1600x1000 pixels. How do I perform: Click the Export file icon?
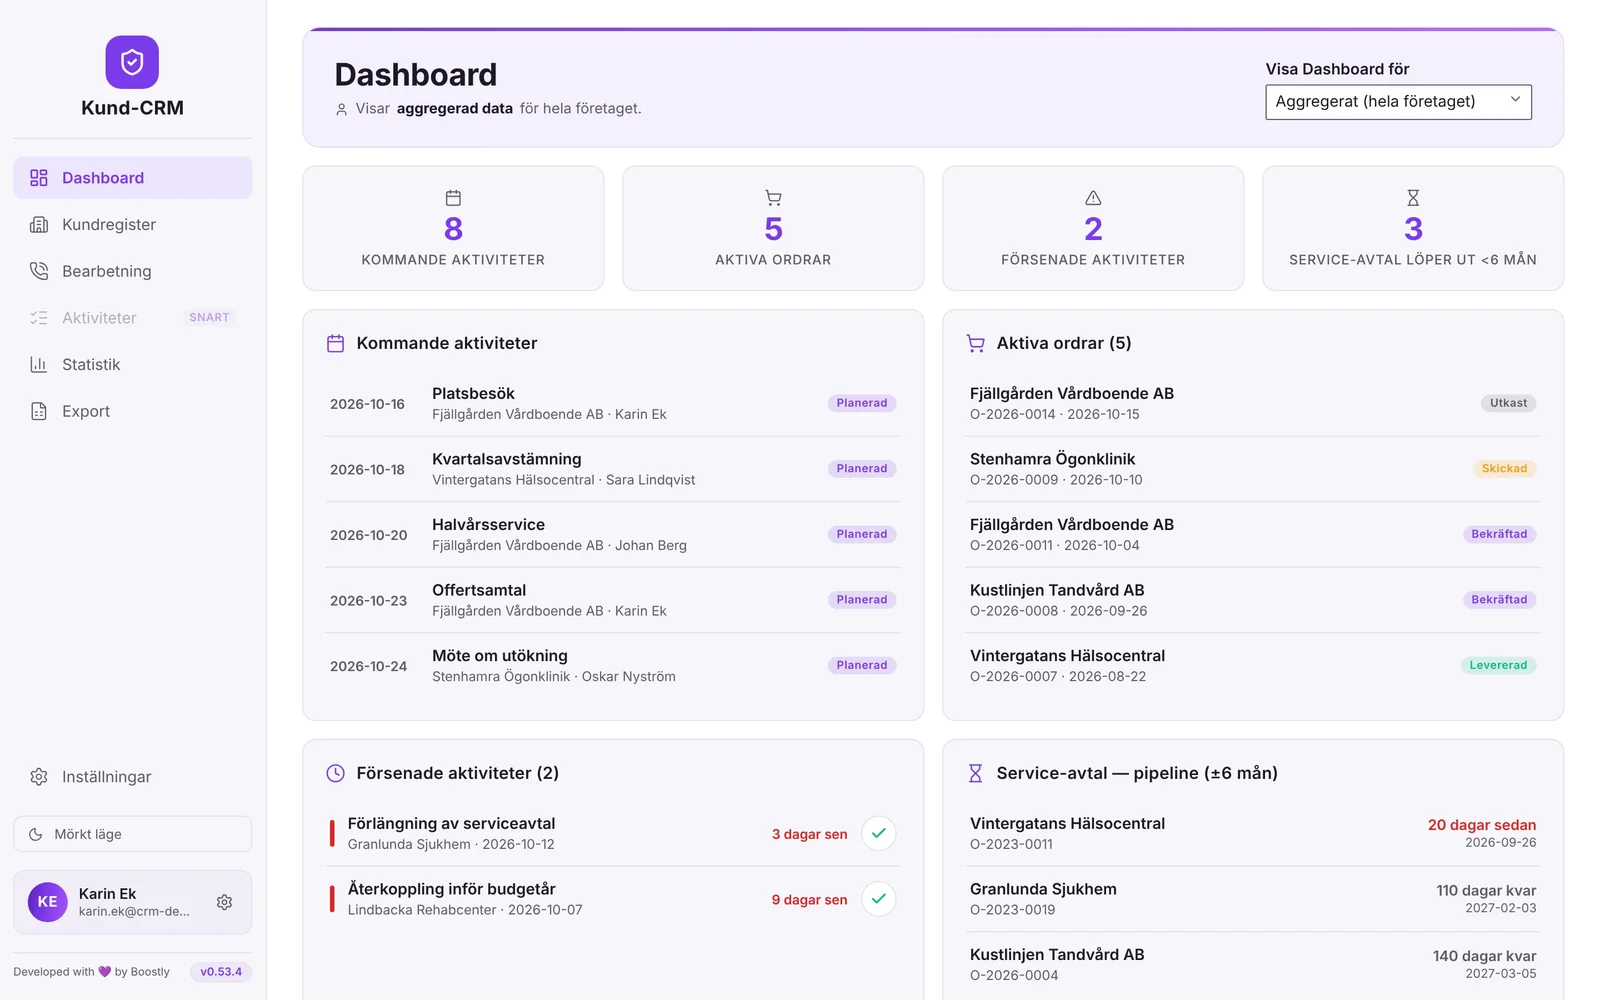(x=39, y=411)
